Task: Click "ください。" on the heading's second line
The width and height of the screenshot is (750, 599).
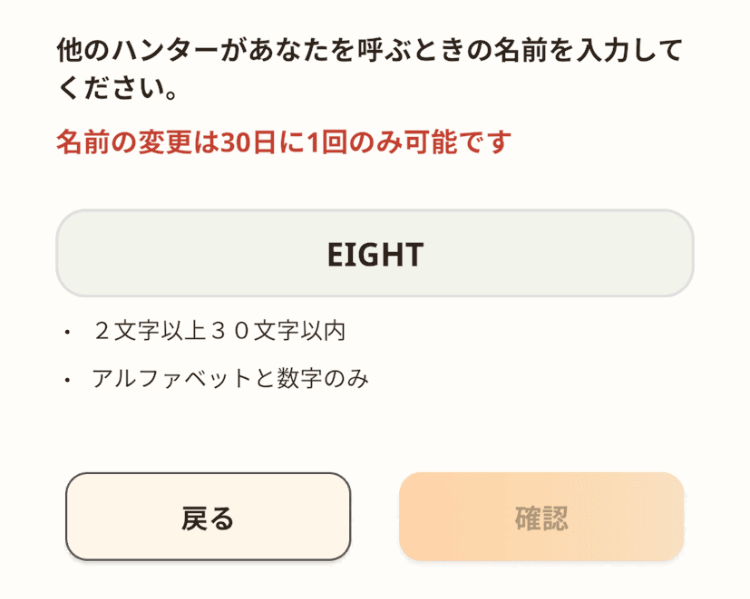Action: click(x=117, y=88)
